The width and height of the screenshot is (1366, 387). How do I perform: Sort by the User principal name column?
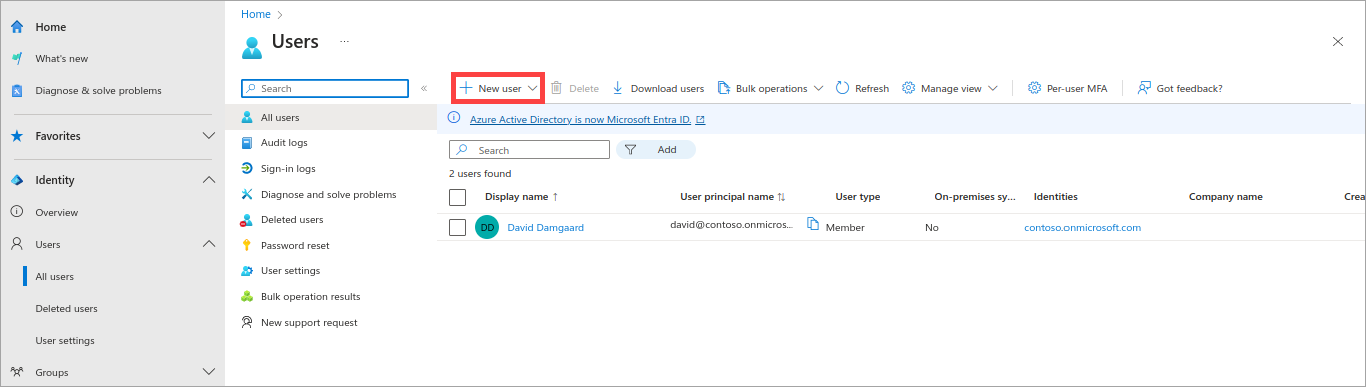[x=733, y=197]
